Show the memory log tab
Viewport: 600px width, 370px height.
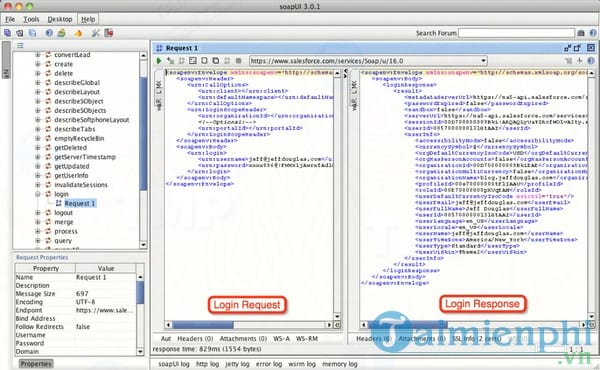pyautogui.click(x=340, y=364)
